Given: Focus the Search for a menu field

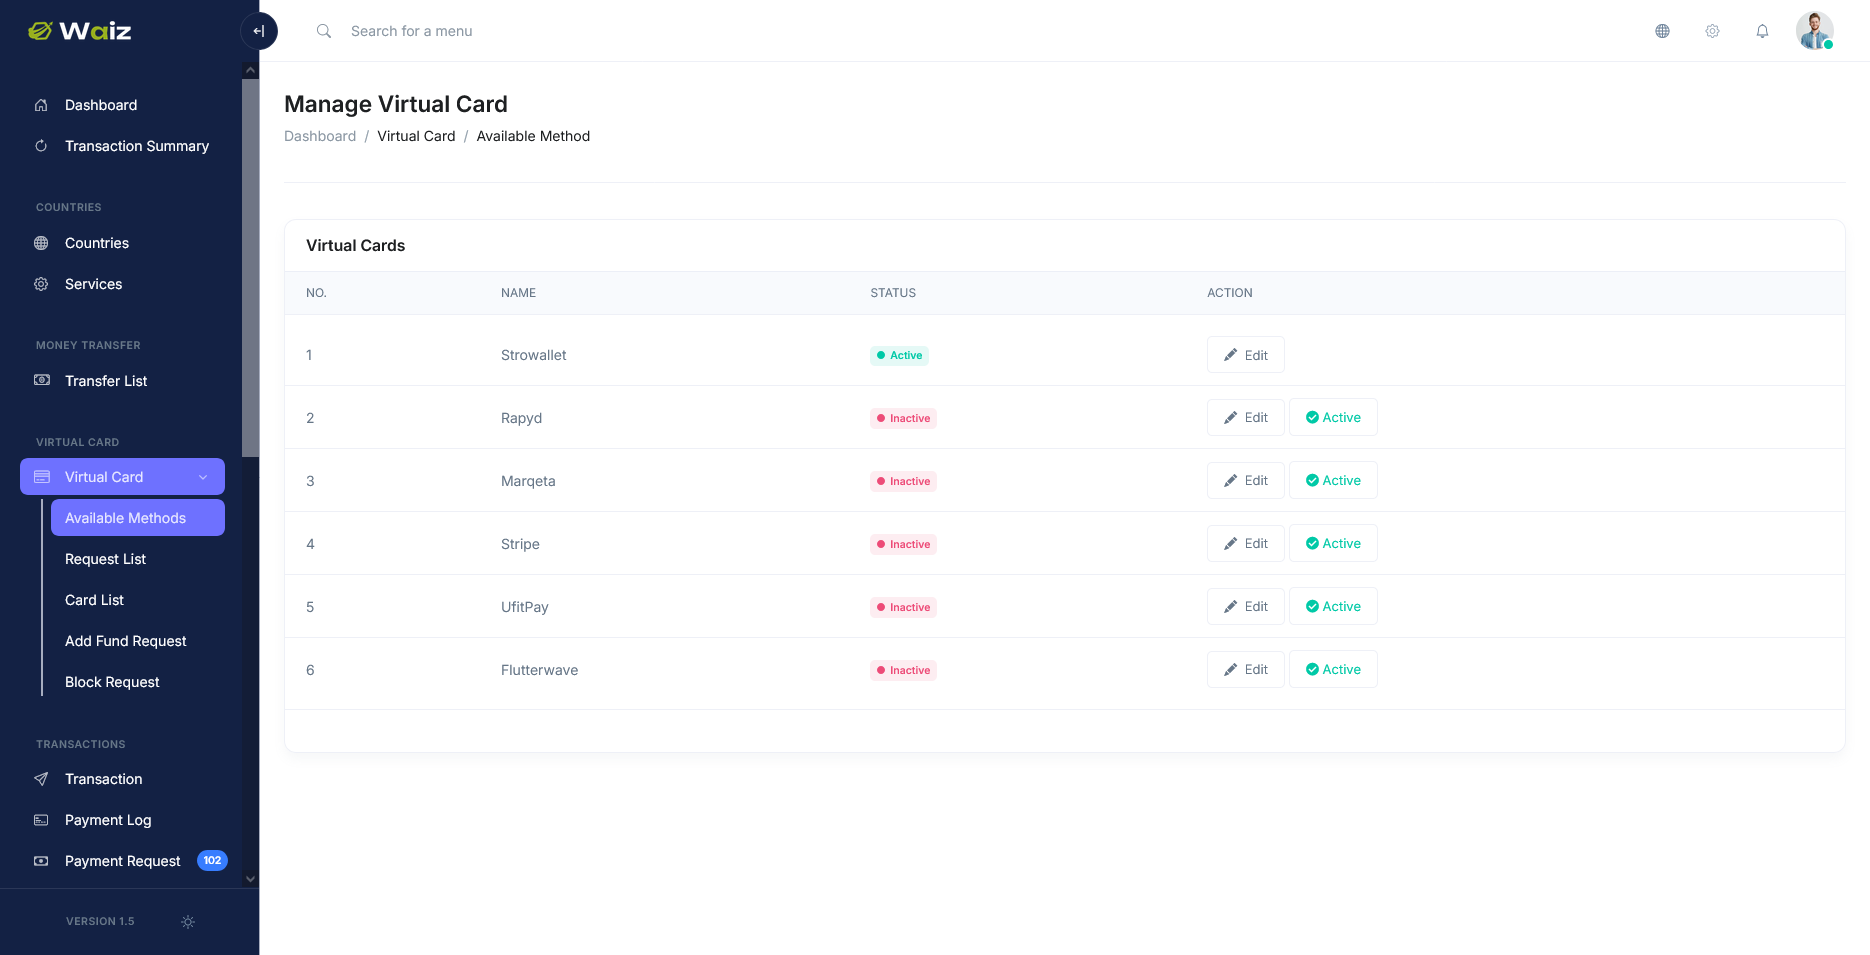Looking at the screenshot, I should tap(411, 31).
